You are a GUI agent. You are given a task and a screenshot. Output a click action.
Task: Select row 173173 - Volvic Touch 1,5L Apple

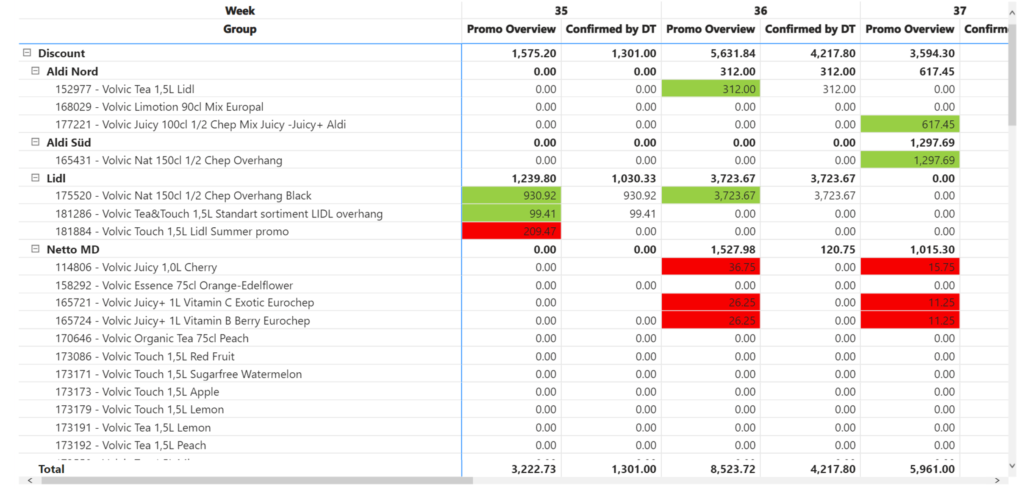[x=240, y=392]
